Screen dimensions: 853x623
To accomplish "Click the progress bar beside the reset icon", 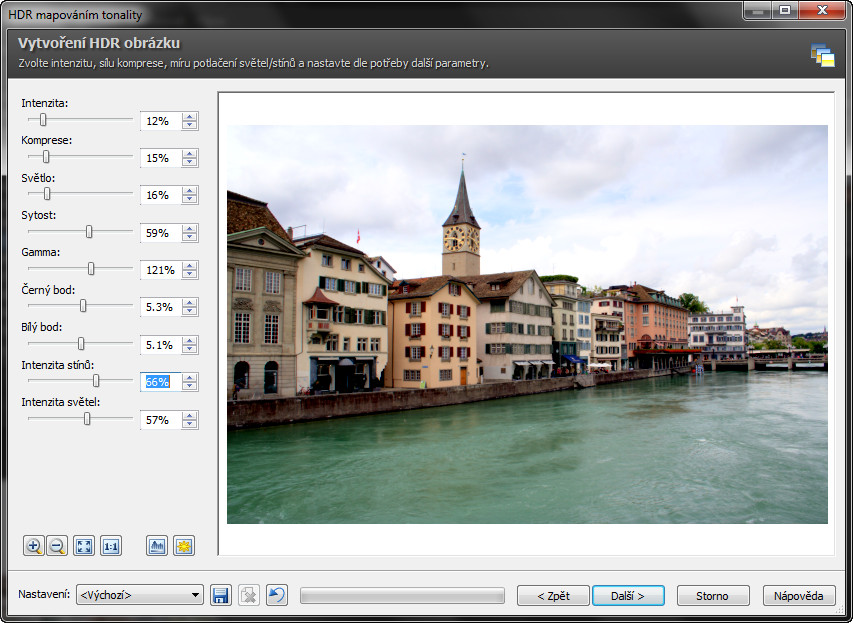I will click(x=403, y=595).
